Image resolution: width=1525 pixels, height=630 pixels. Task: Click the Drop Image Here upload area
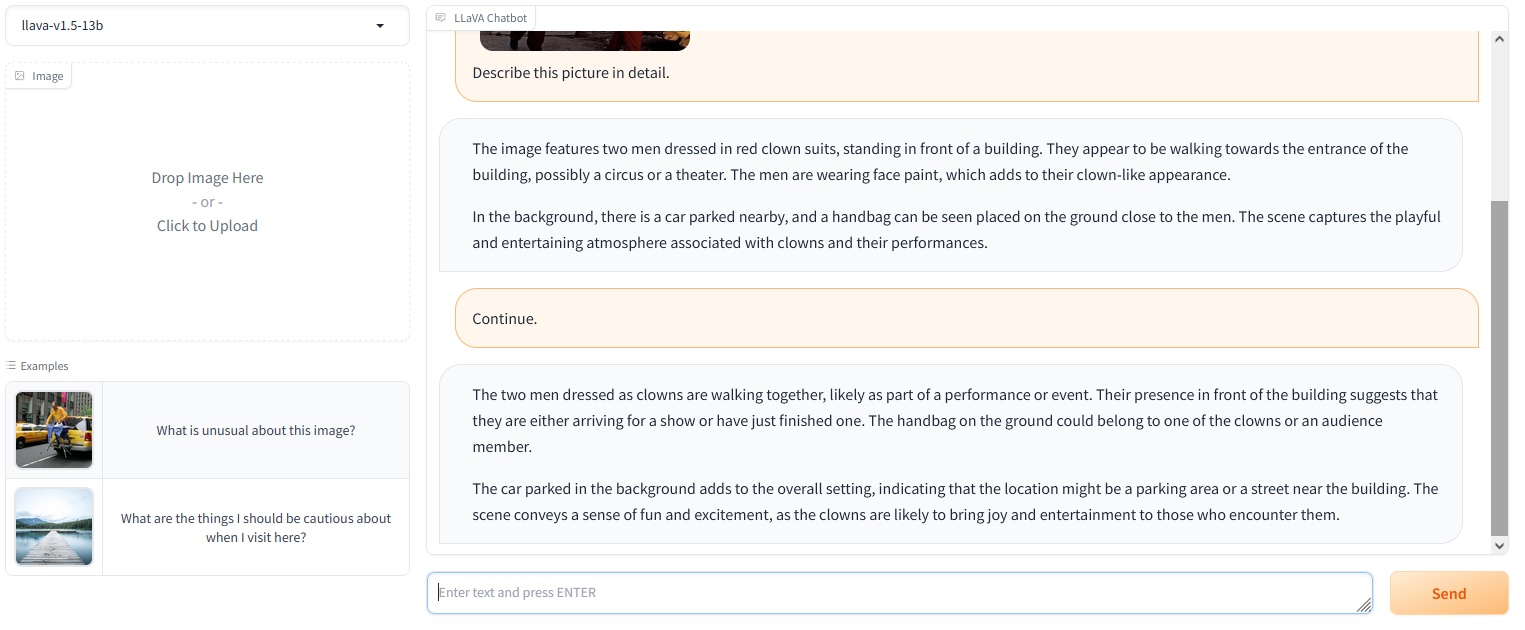point(207,202)
